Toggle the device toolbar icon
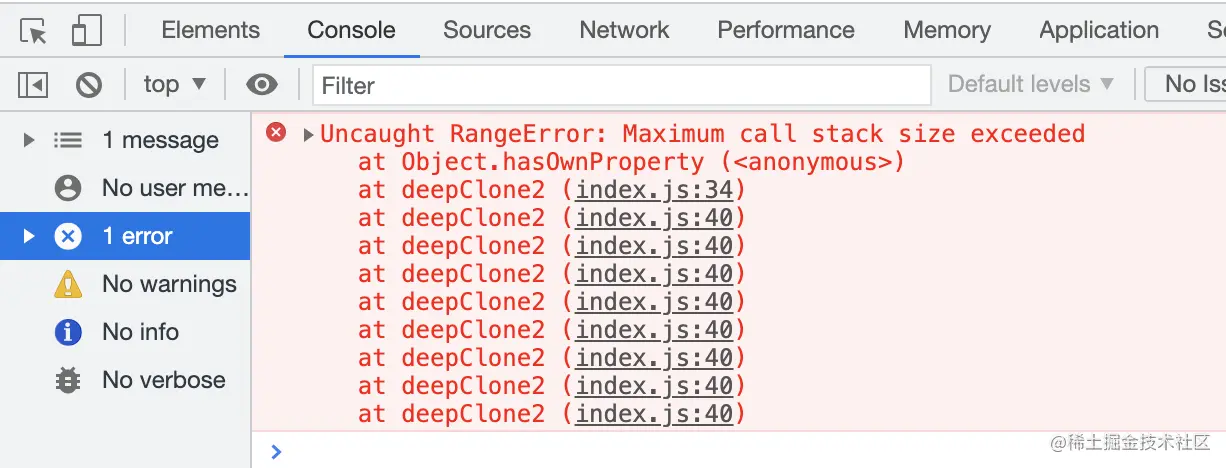This screenshot has height=468, width=1226. 87,31
